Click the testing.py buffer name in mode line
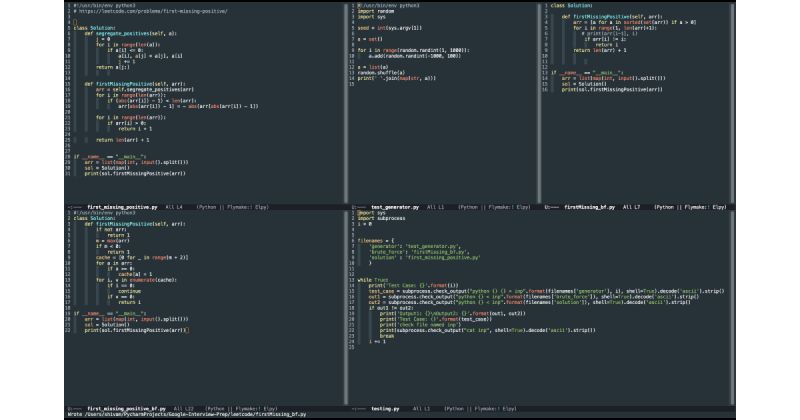800x420 pixels. click(385, 409)
